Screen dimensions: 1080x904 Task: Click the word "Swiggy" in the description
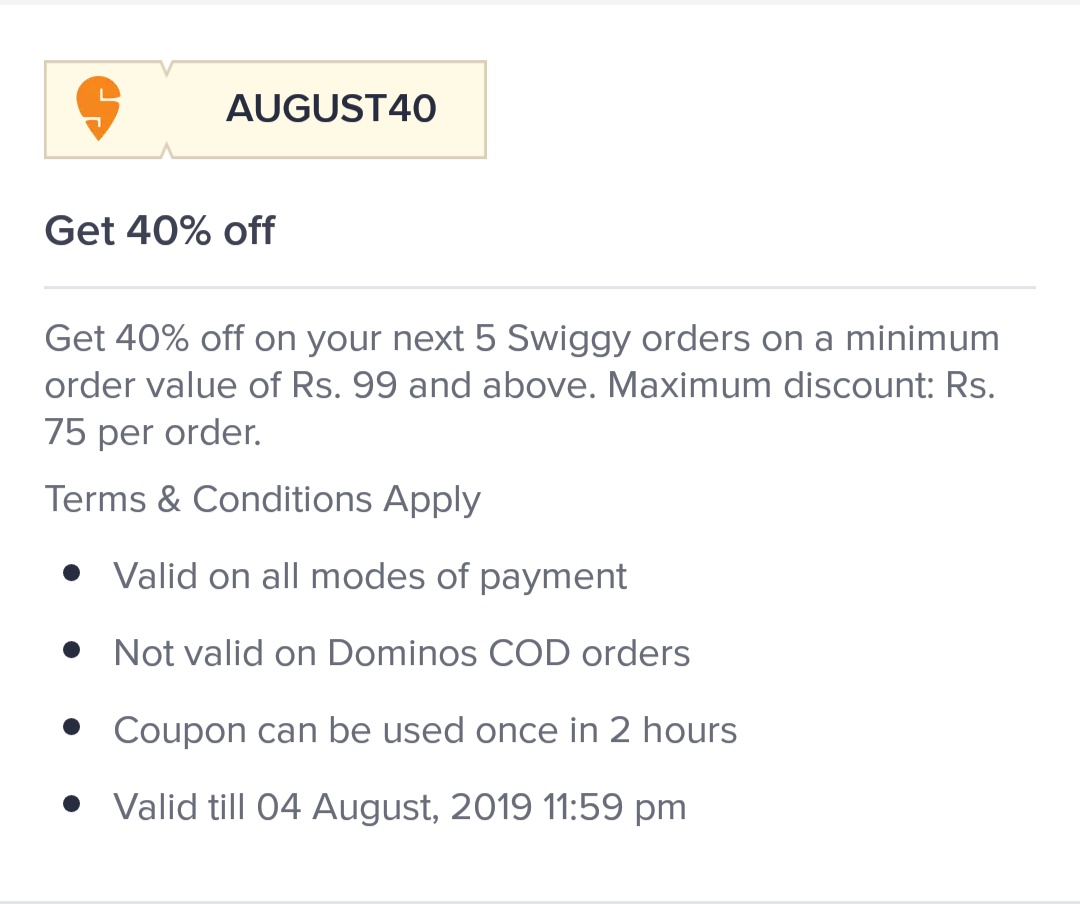[x=569, y=339]
